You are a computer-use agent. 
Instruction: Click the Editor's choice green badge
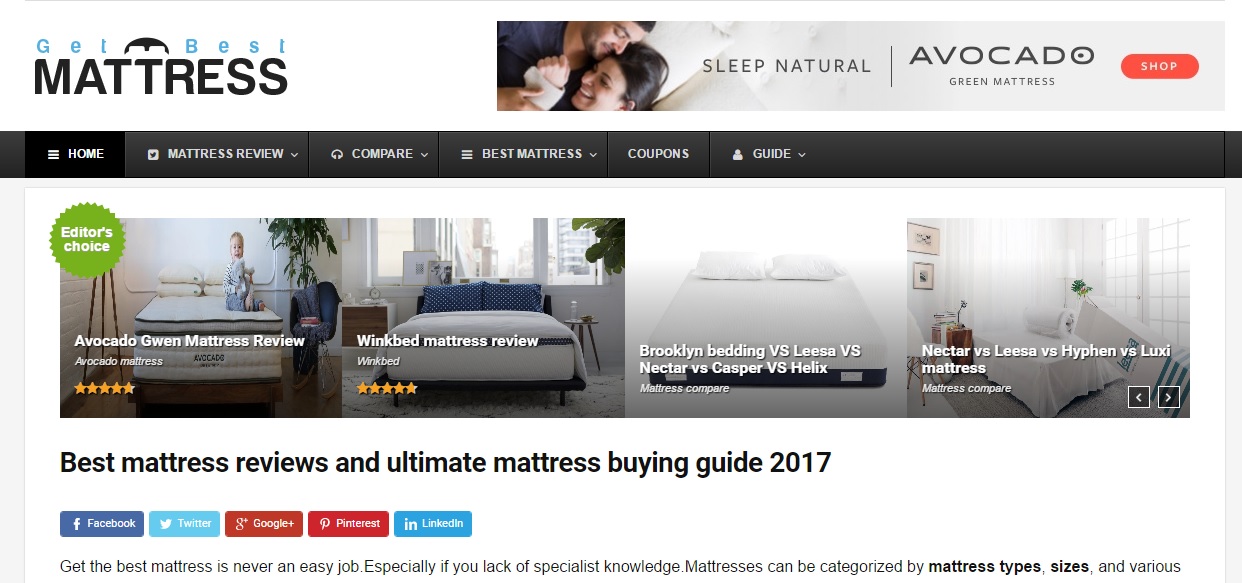coord(87,239)
